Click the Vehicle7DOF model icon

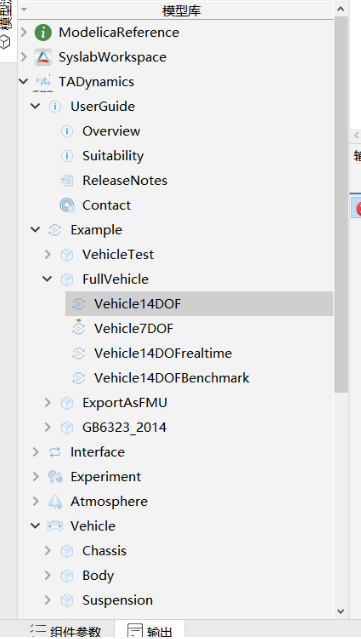[x=79, y=328]
